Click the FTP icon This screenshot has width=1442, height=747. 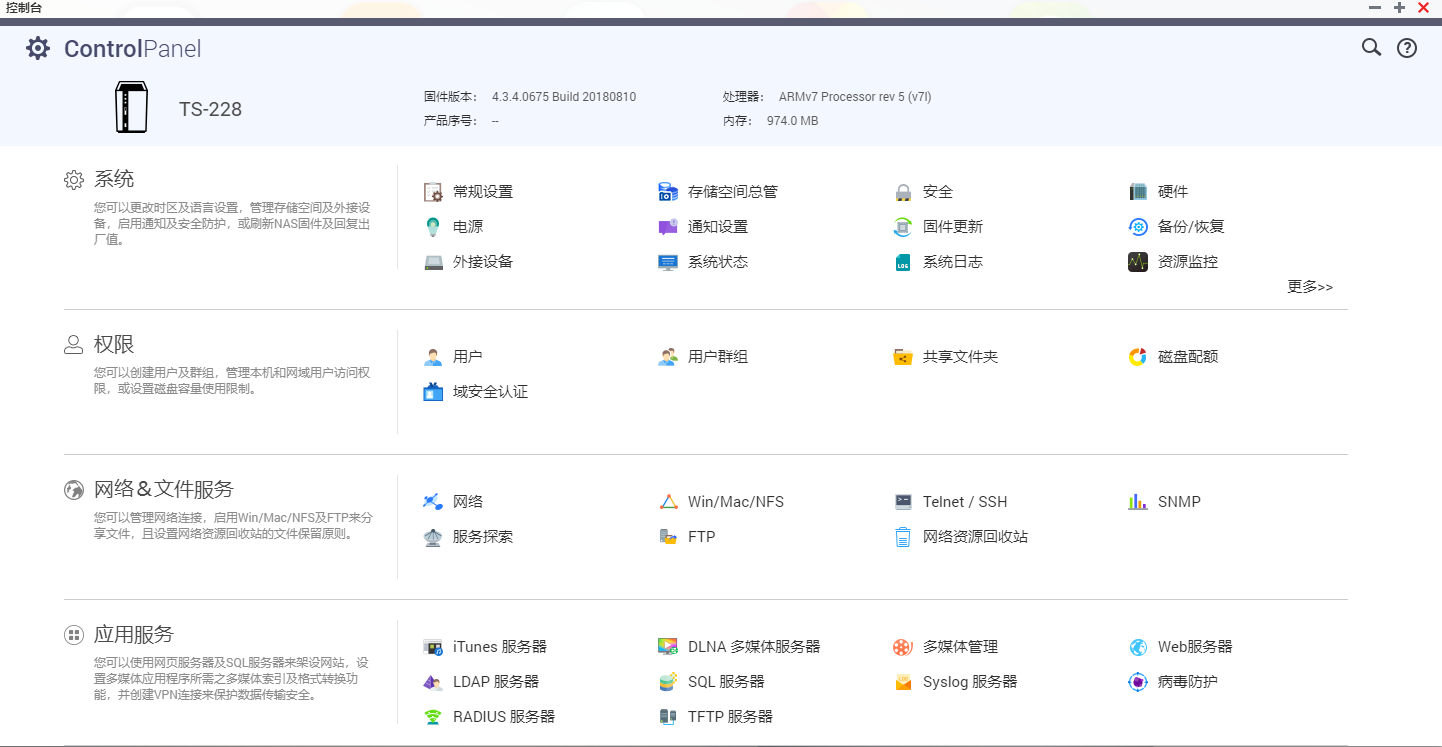668,537
